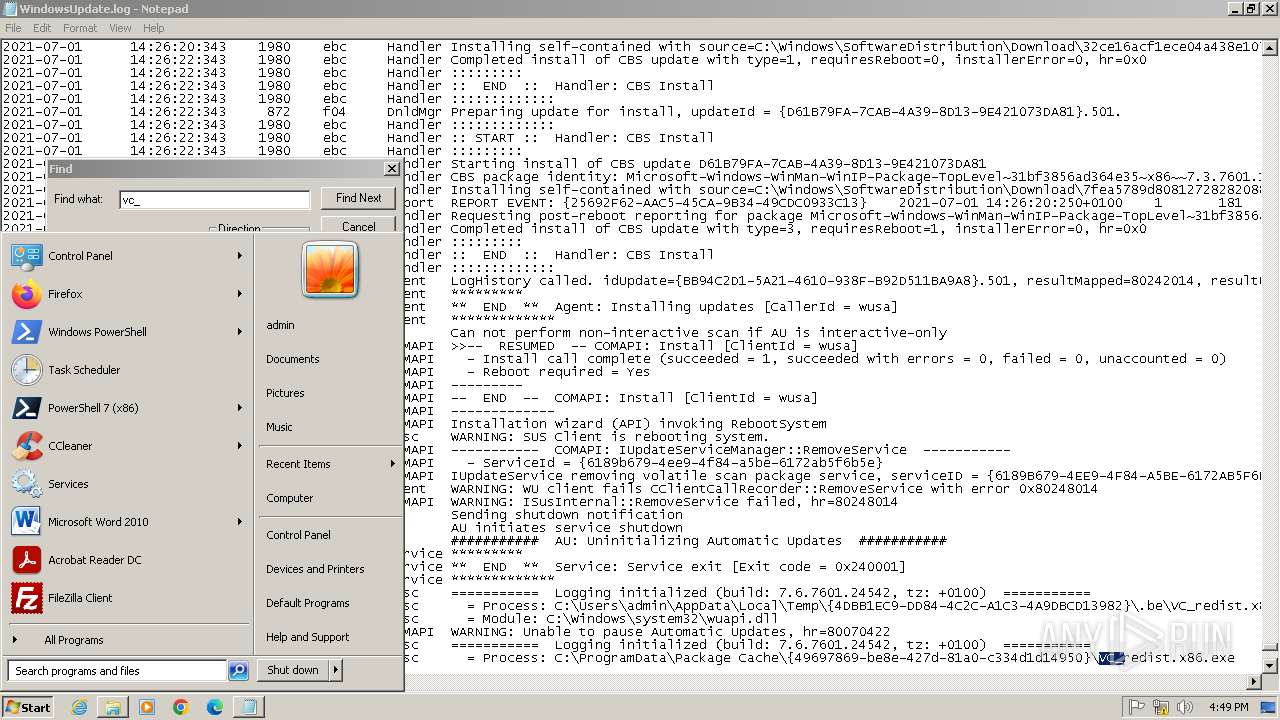This screenshot has height=720, width=1280.
Task: Click the Search programs and files box
Action: coord(117,671)
